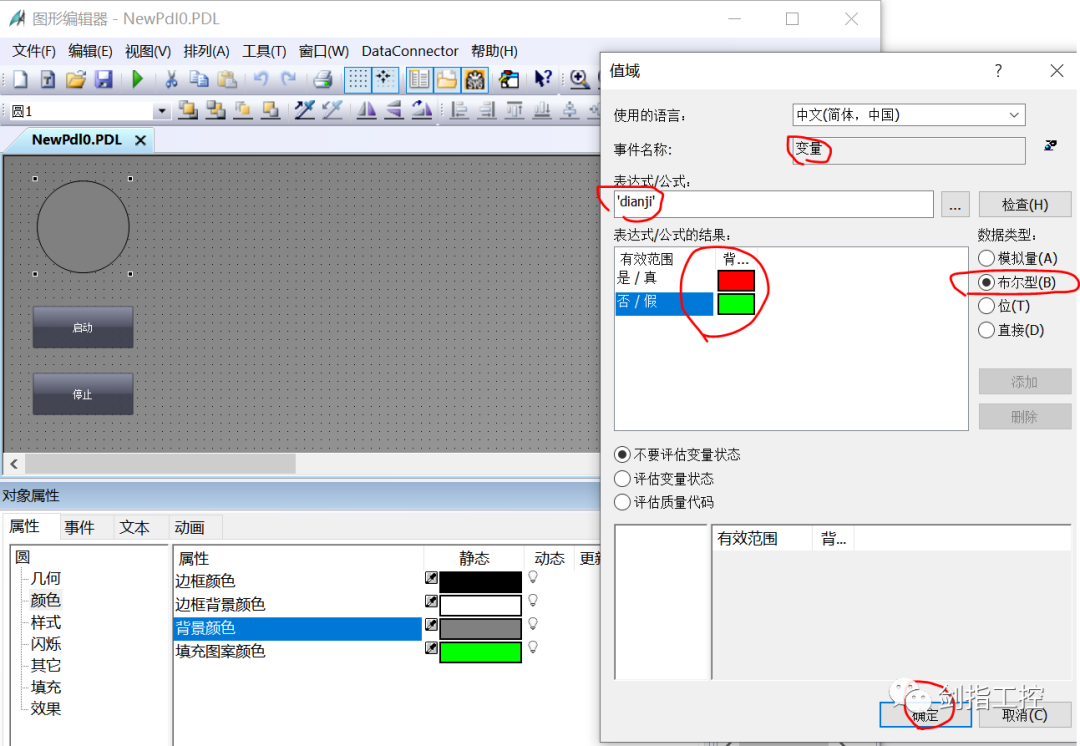Cut the selection using the scissors icon

170,80
